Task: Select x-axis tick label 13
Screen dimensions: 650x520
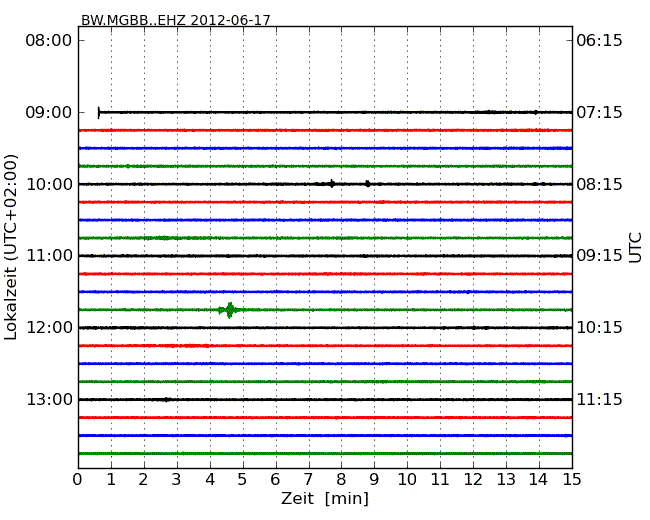Action: [x=506, y=480]
